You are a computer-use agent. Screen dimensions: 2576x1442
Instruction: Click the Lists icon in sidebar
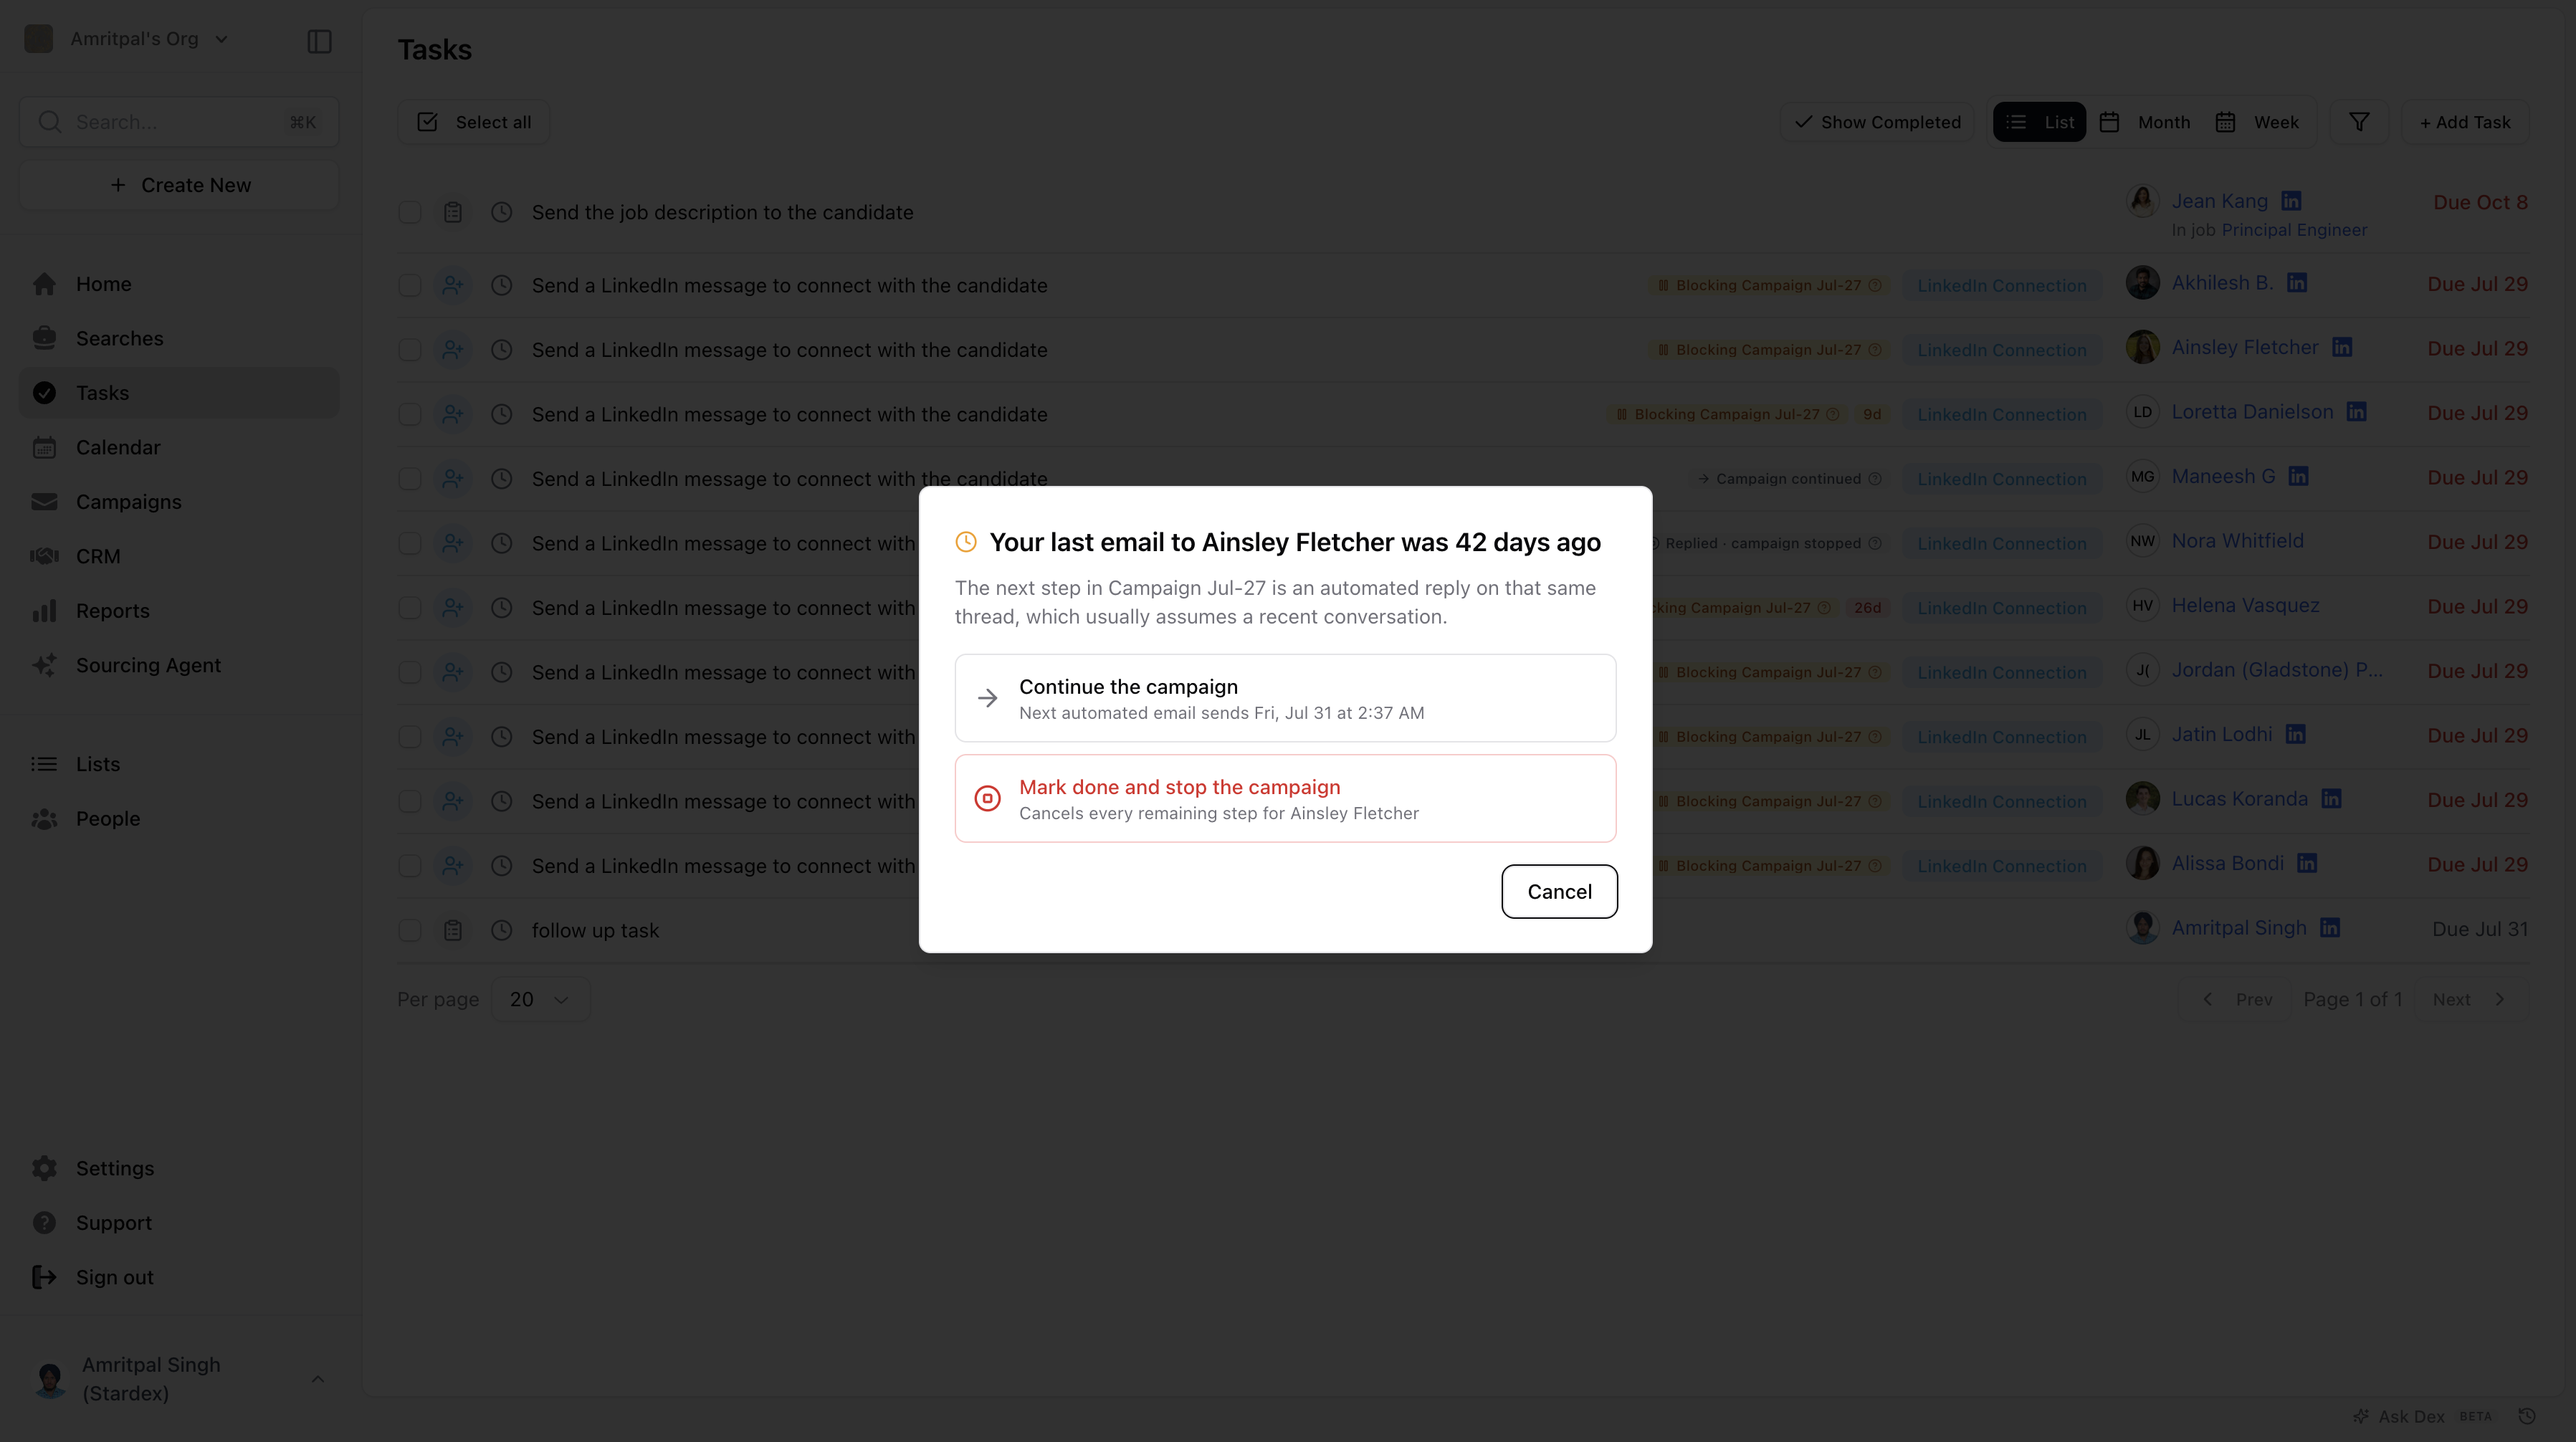[44, 764]
